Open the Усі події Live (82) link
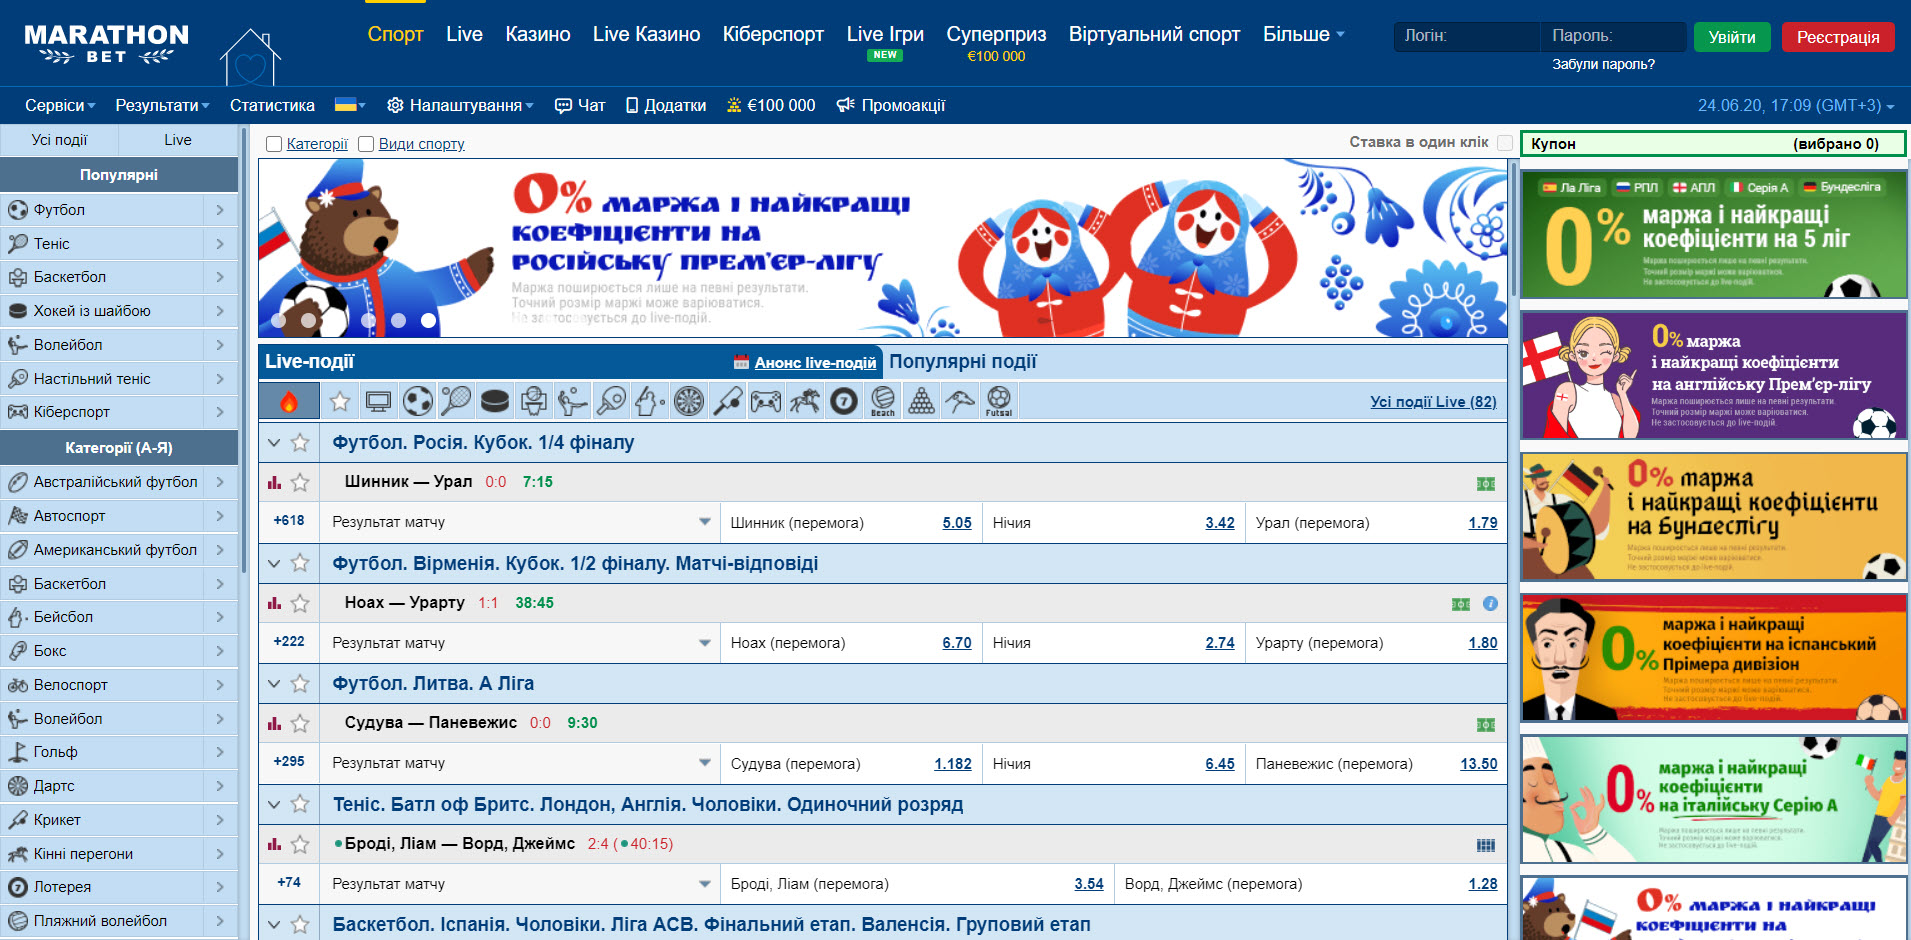This screenshot has height=940, width=1911. (1433, 401)
